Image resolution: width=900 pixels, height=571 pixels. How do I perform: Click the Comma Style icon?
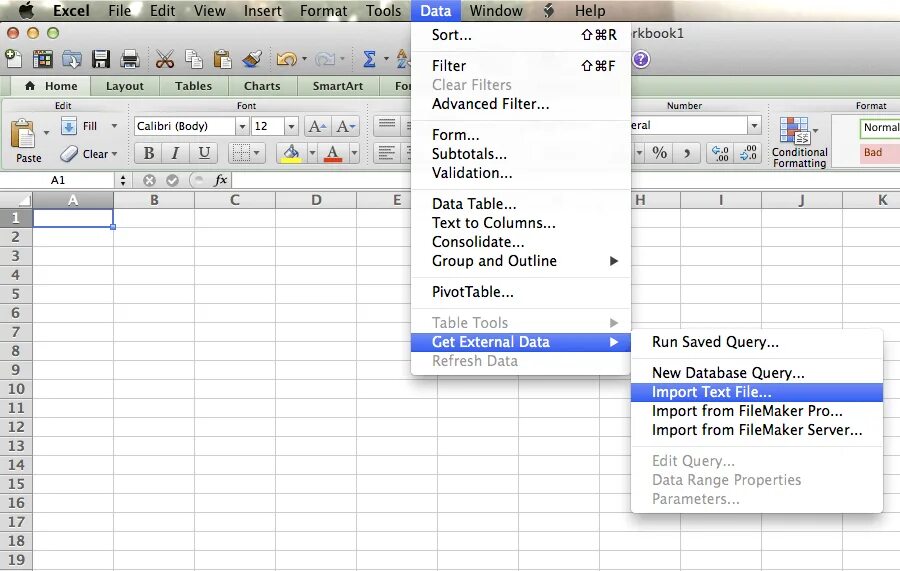coord(687,153)
